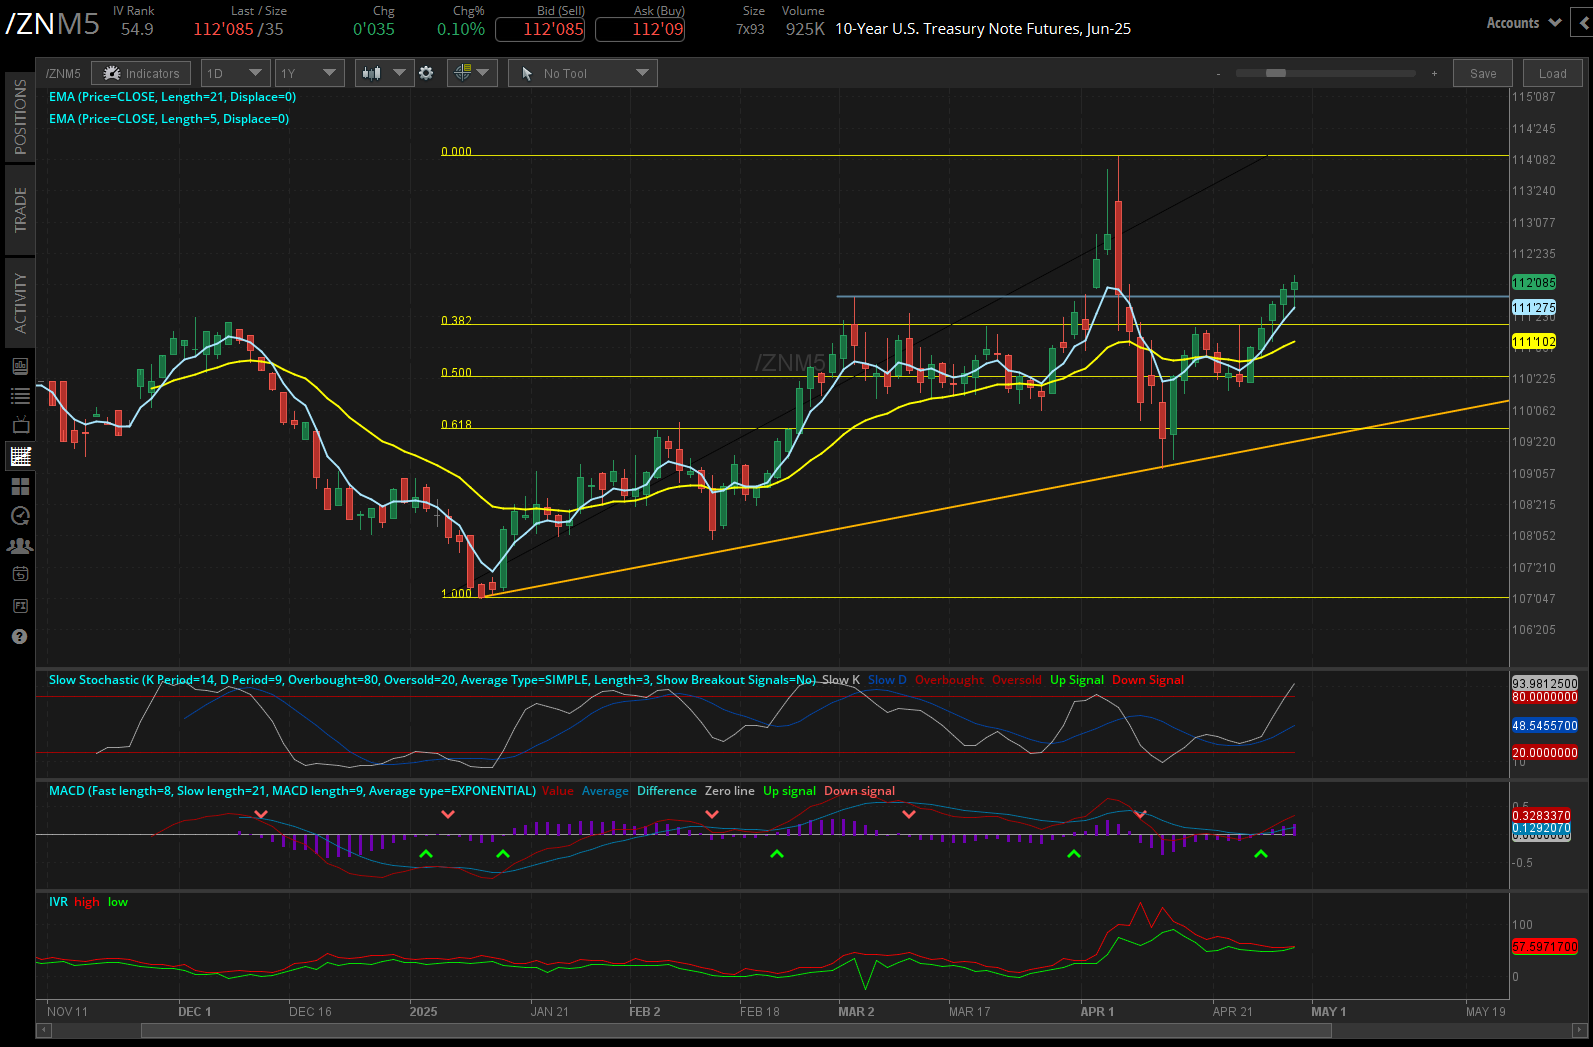Open the four-tile layout sidebar icon
1593x1047 pixels.
click(x=20, y=486)
